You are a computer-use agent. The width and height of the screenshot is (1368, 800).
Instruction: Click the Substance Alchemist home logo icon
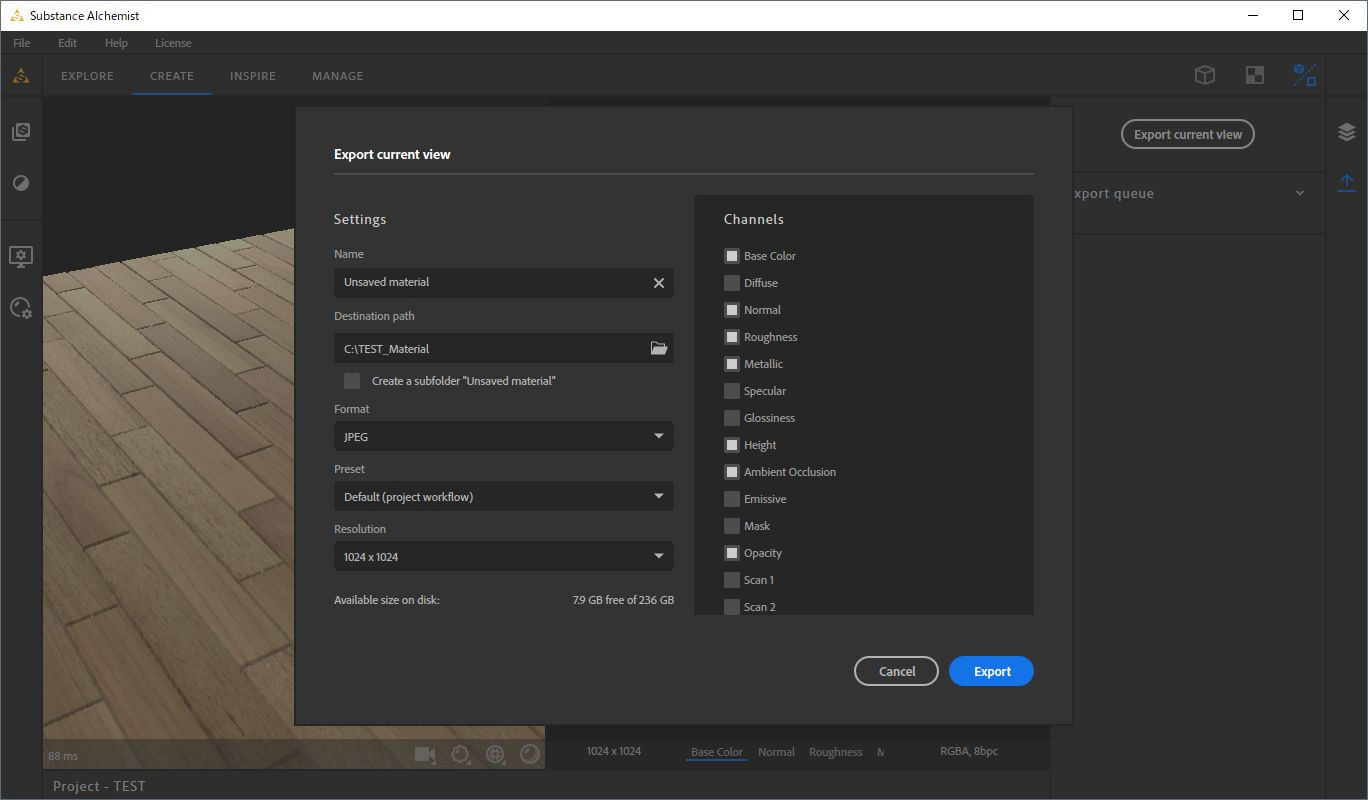tap(21, 75)
